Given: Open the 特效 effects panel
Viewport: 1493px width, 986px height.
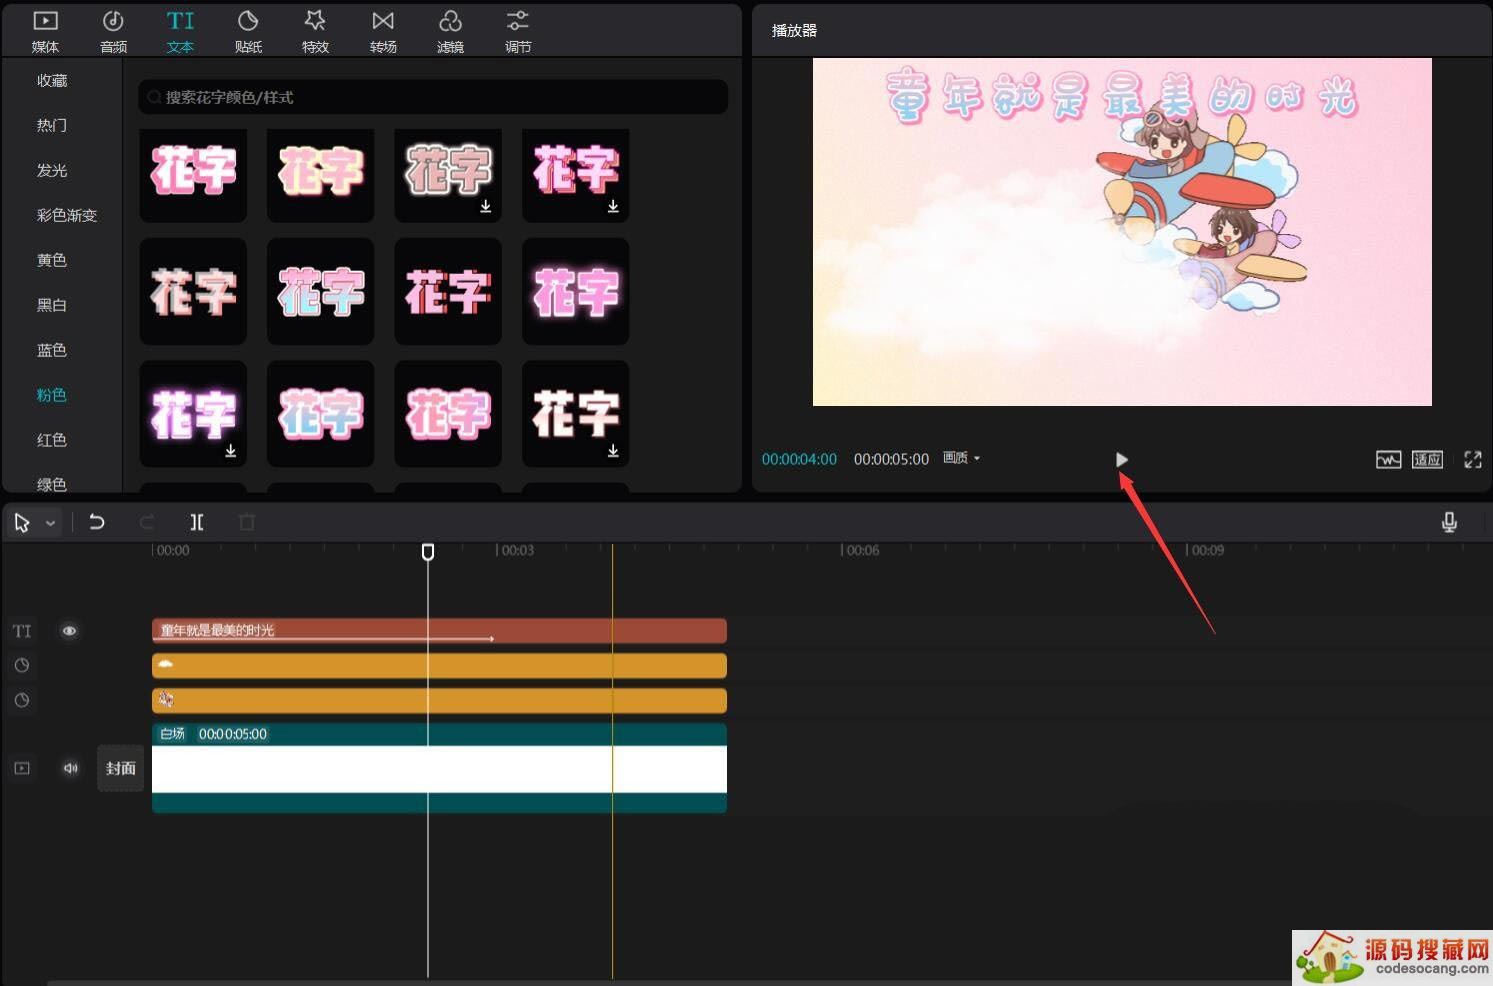Looking at the screenshot, I should 315,31.
